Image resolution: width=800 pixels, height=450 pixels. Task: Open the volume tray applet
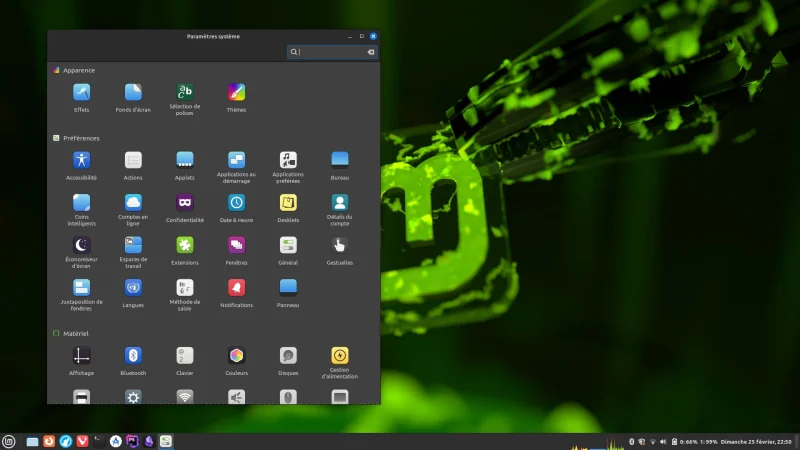coord(663,442)
